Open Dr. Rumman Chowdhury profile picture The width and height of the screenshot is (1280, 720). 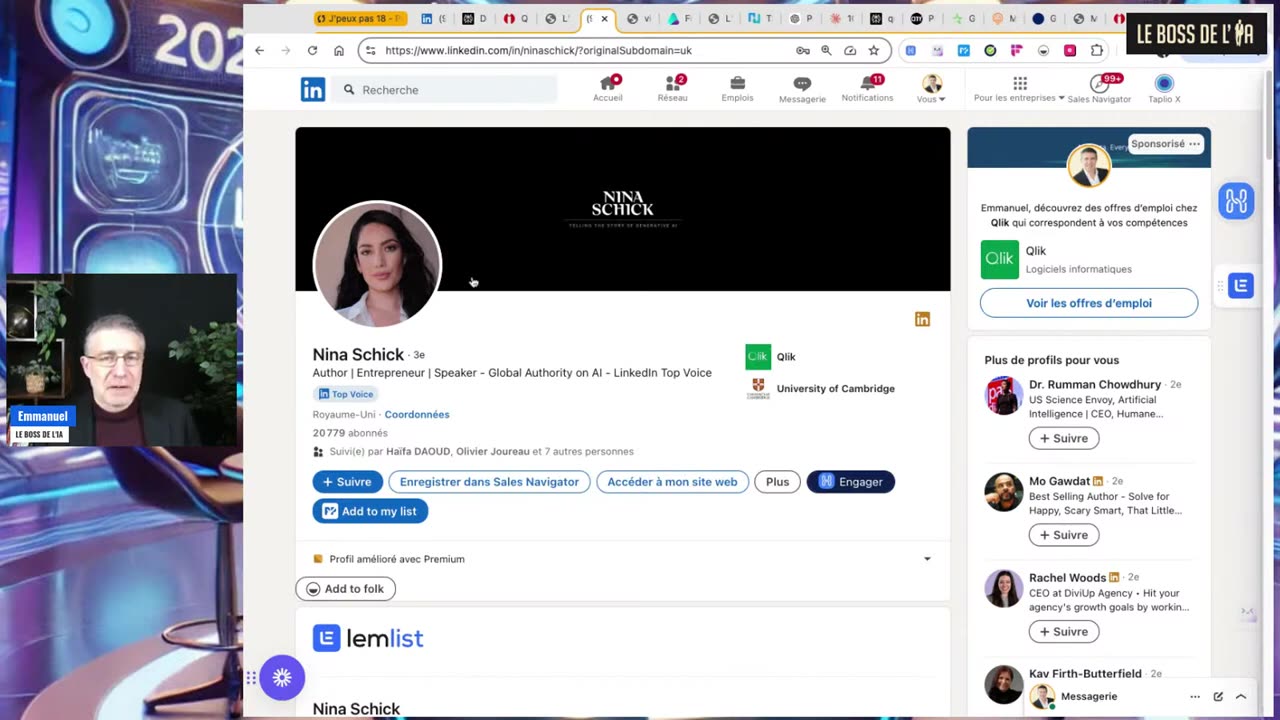point(1003,395)
